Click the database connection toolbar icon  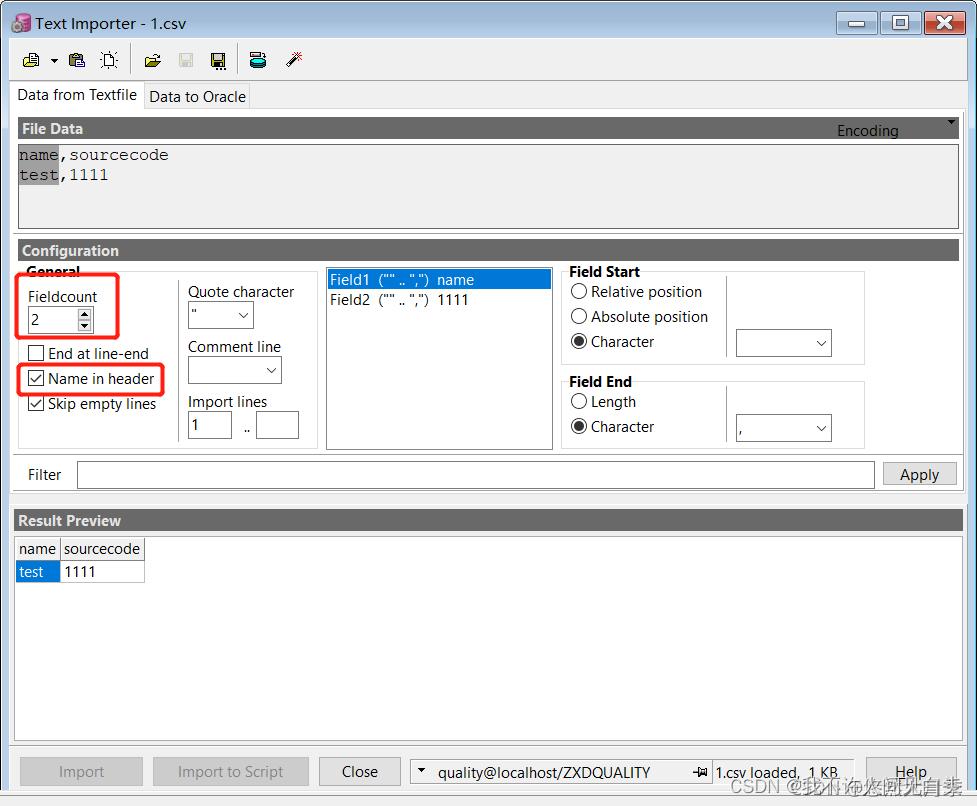tap(258, 60)
